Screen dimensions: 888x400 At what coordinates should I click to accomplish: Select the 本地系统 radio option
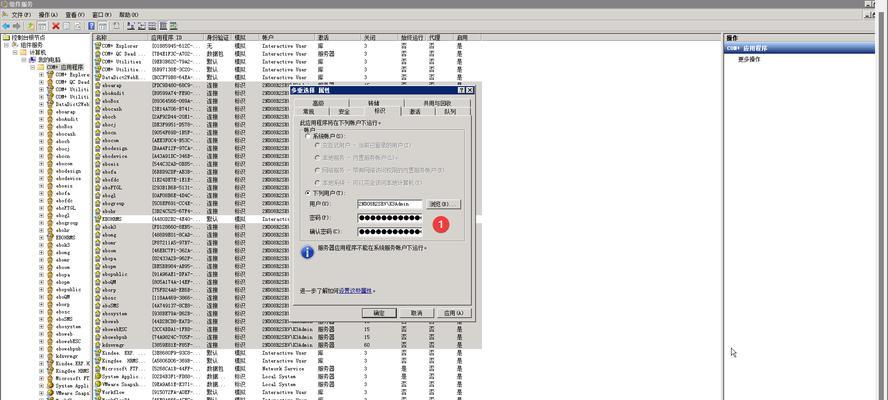click(318, 182)
